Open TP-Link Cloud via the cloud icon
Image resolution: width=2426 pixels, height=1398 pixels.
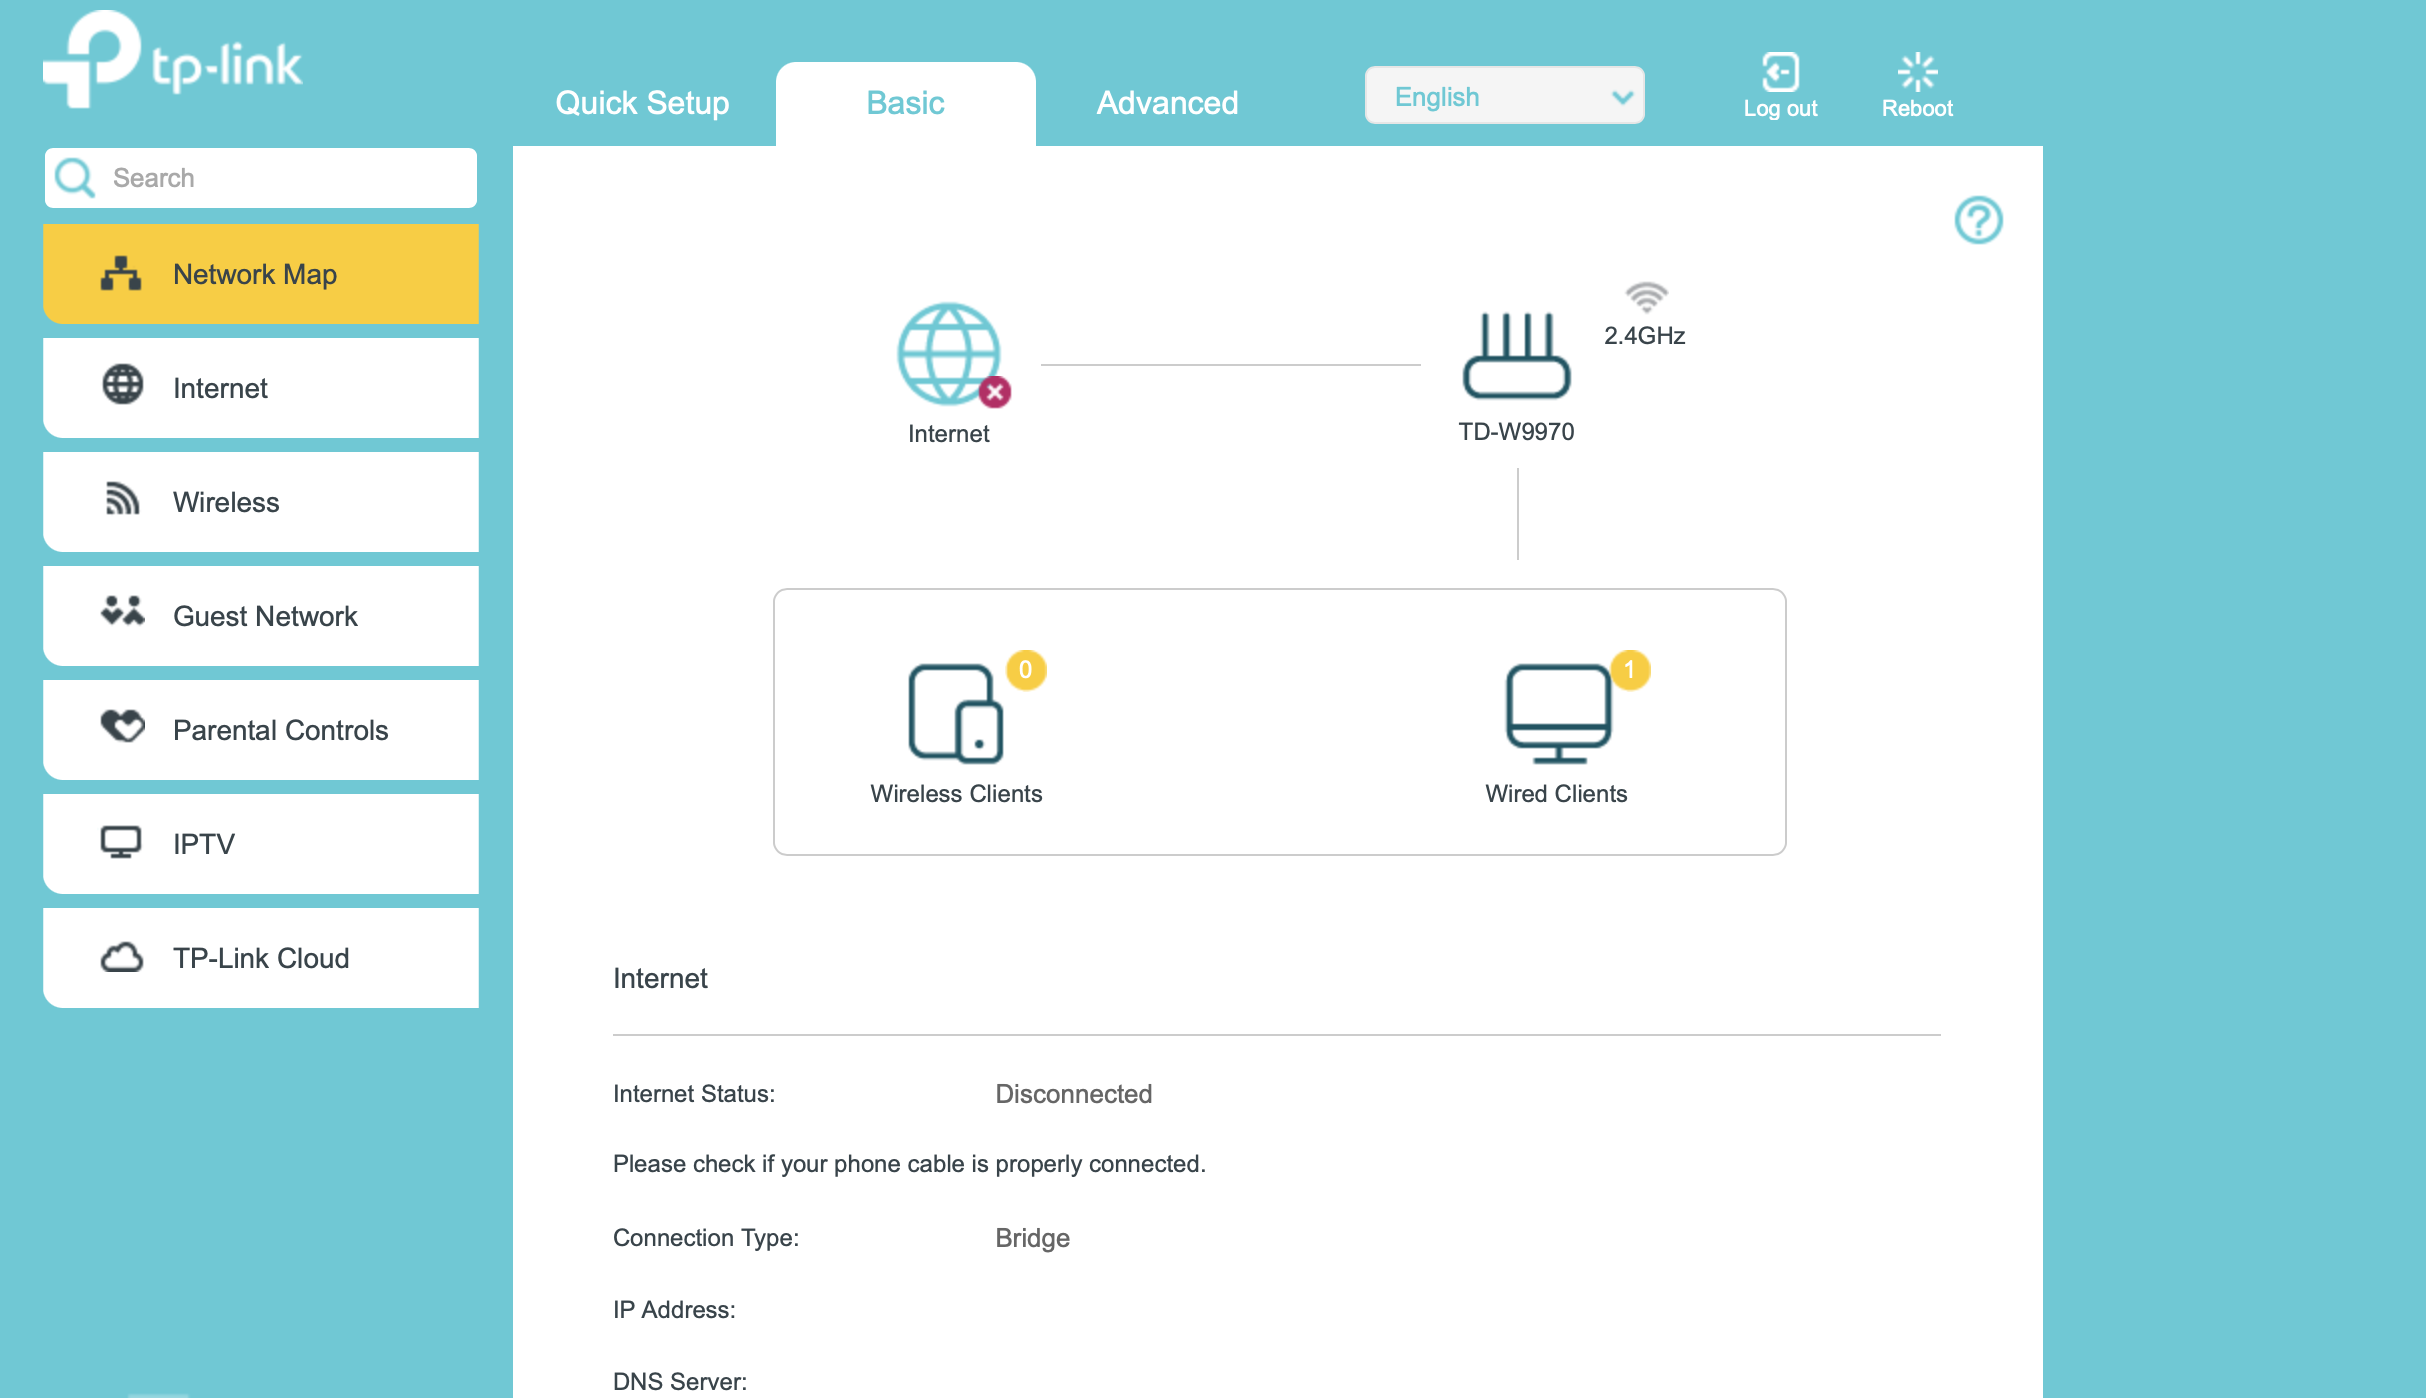121,957
